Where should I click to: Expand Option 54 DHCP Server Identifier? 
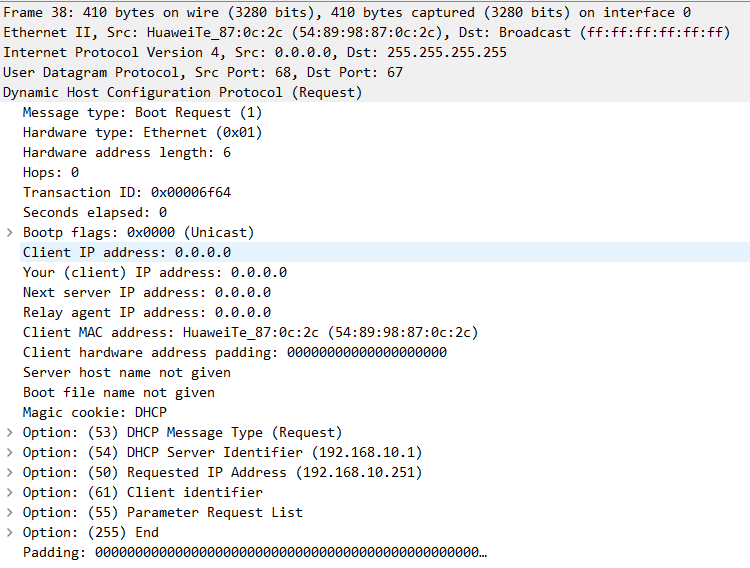[10, 452]
